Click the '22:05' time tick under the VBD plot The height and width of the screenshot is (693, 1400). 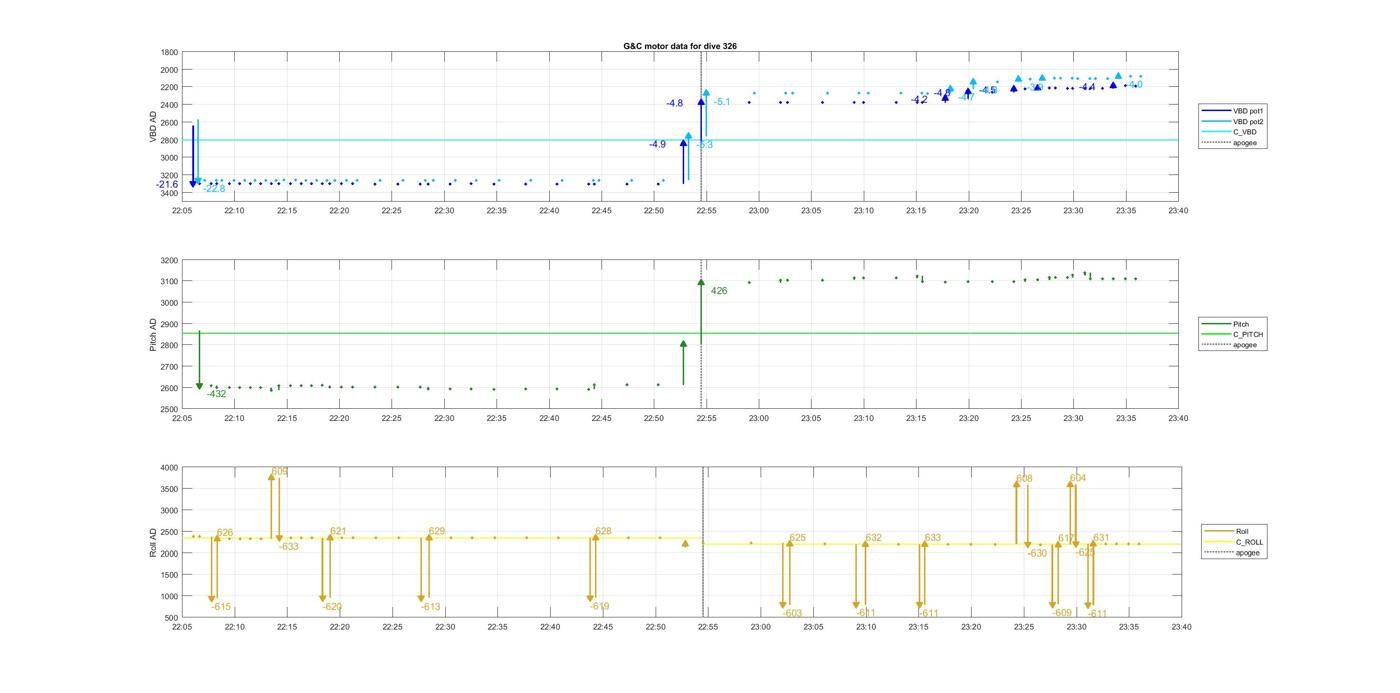pos(182,211)
